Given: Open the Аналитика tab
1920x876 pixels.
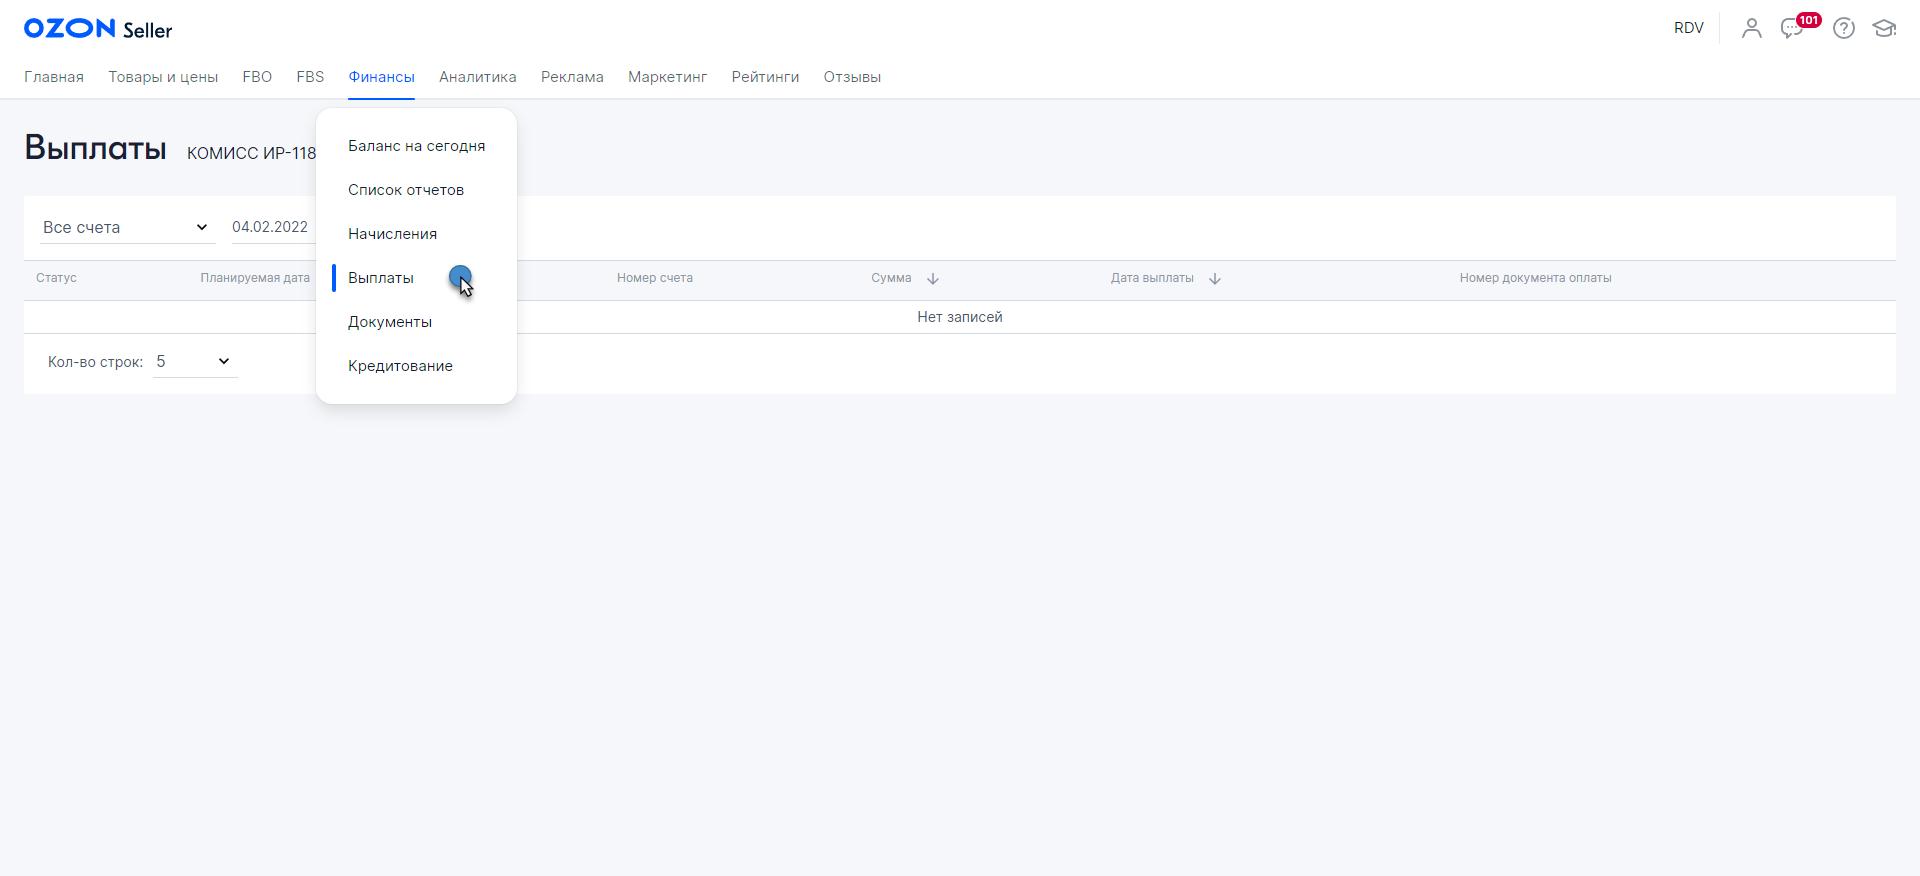Looking at the screenshot, I should [478, 77].
